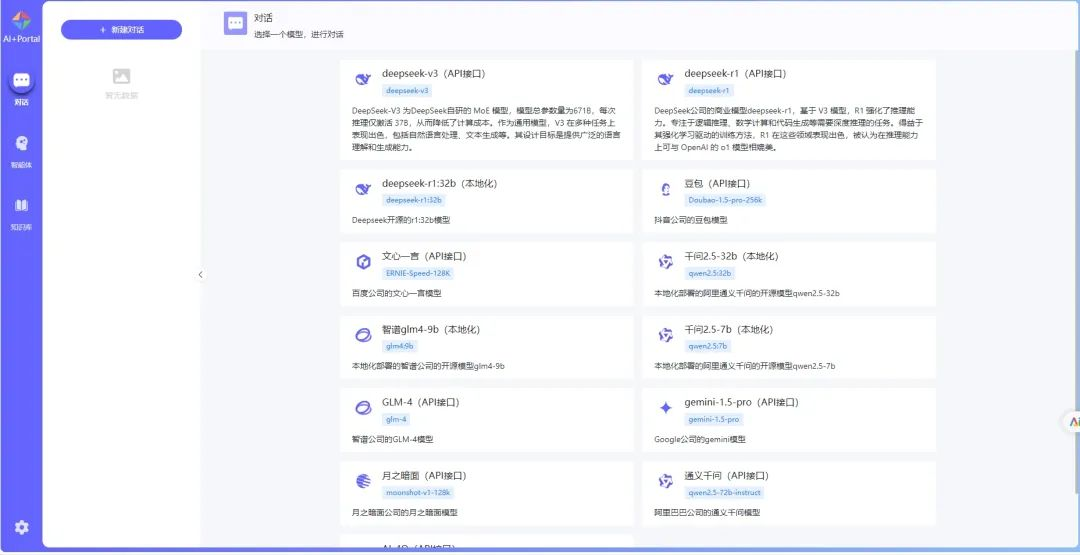Click the AI+Portal logo

[21, 21]
